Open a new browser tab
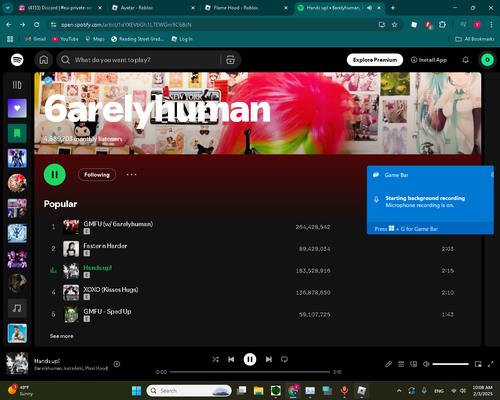500x400 pixels. coord(393,8)
